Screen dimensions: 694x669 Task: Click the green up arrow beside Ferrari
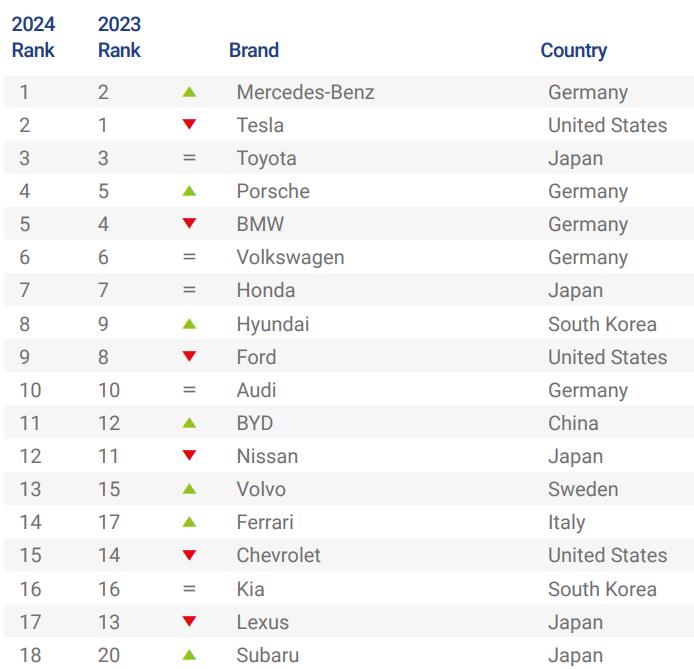190,522
